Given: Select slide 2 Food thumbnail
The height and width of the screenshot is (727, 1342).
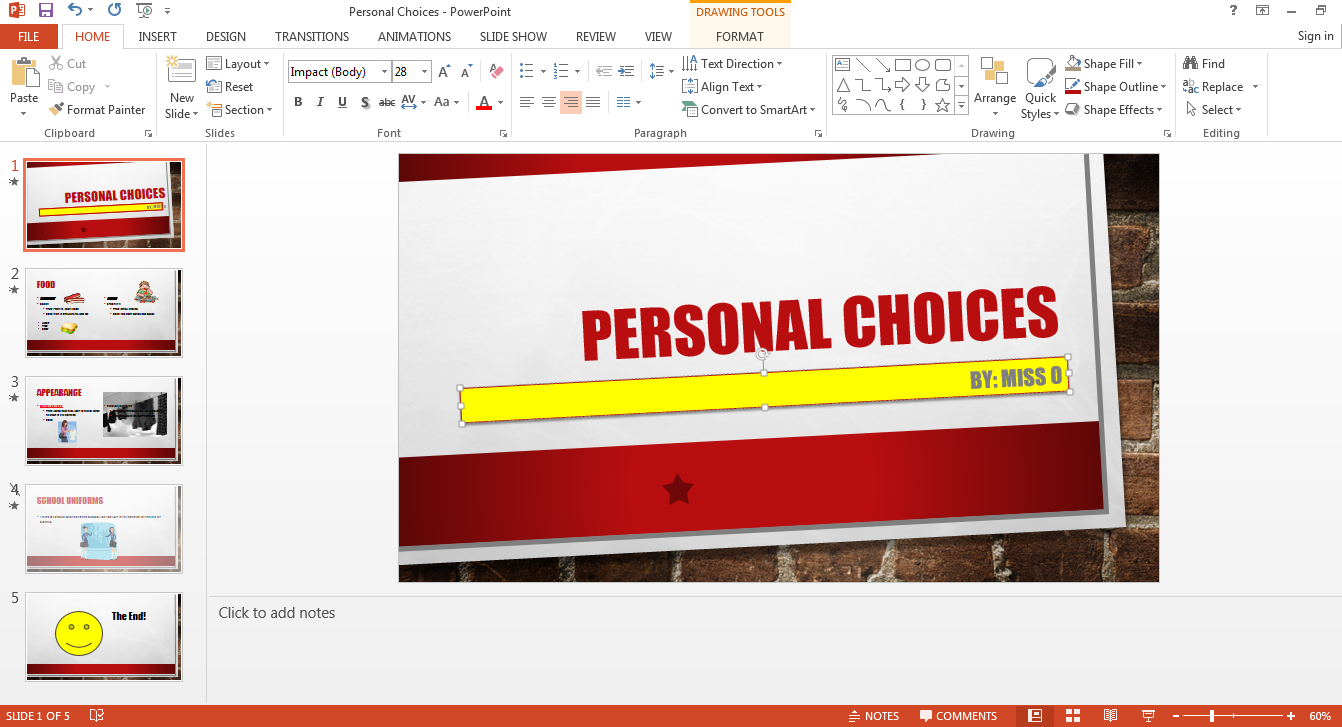Looking at the screenshot, I should pos(104,312).
